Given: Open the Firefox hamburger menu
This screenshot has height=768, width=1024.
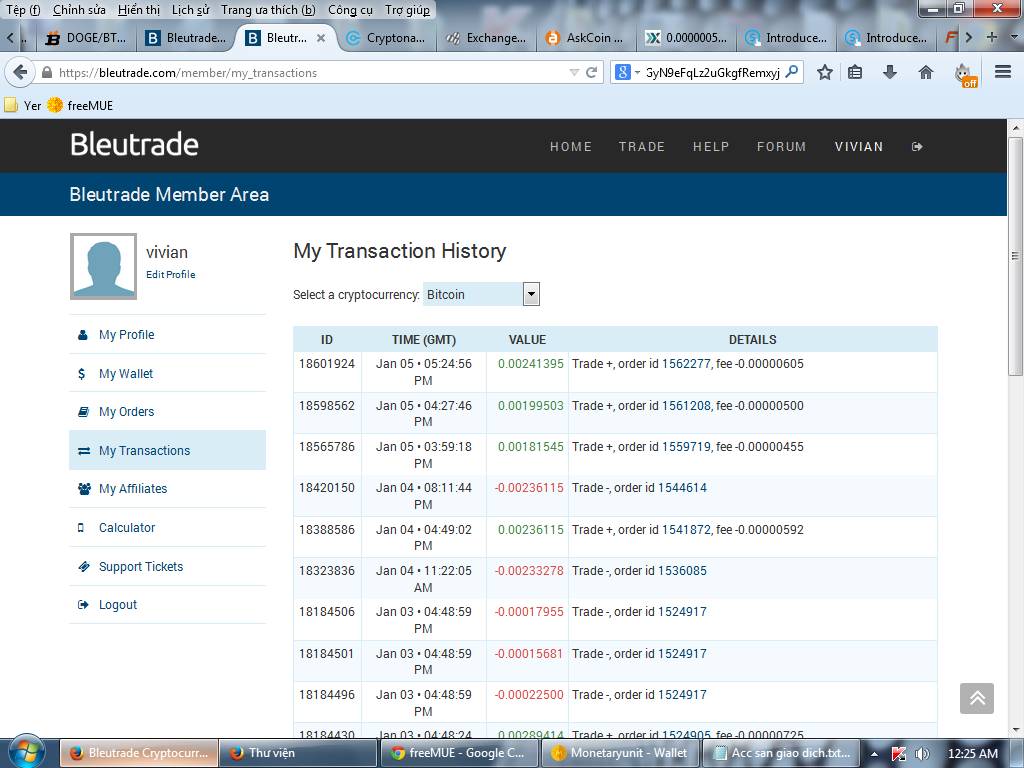Looking at the screenshot, I should point(1002,72).
